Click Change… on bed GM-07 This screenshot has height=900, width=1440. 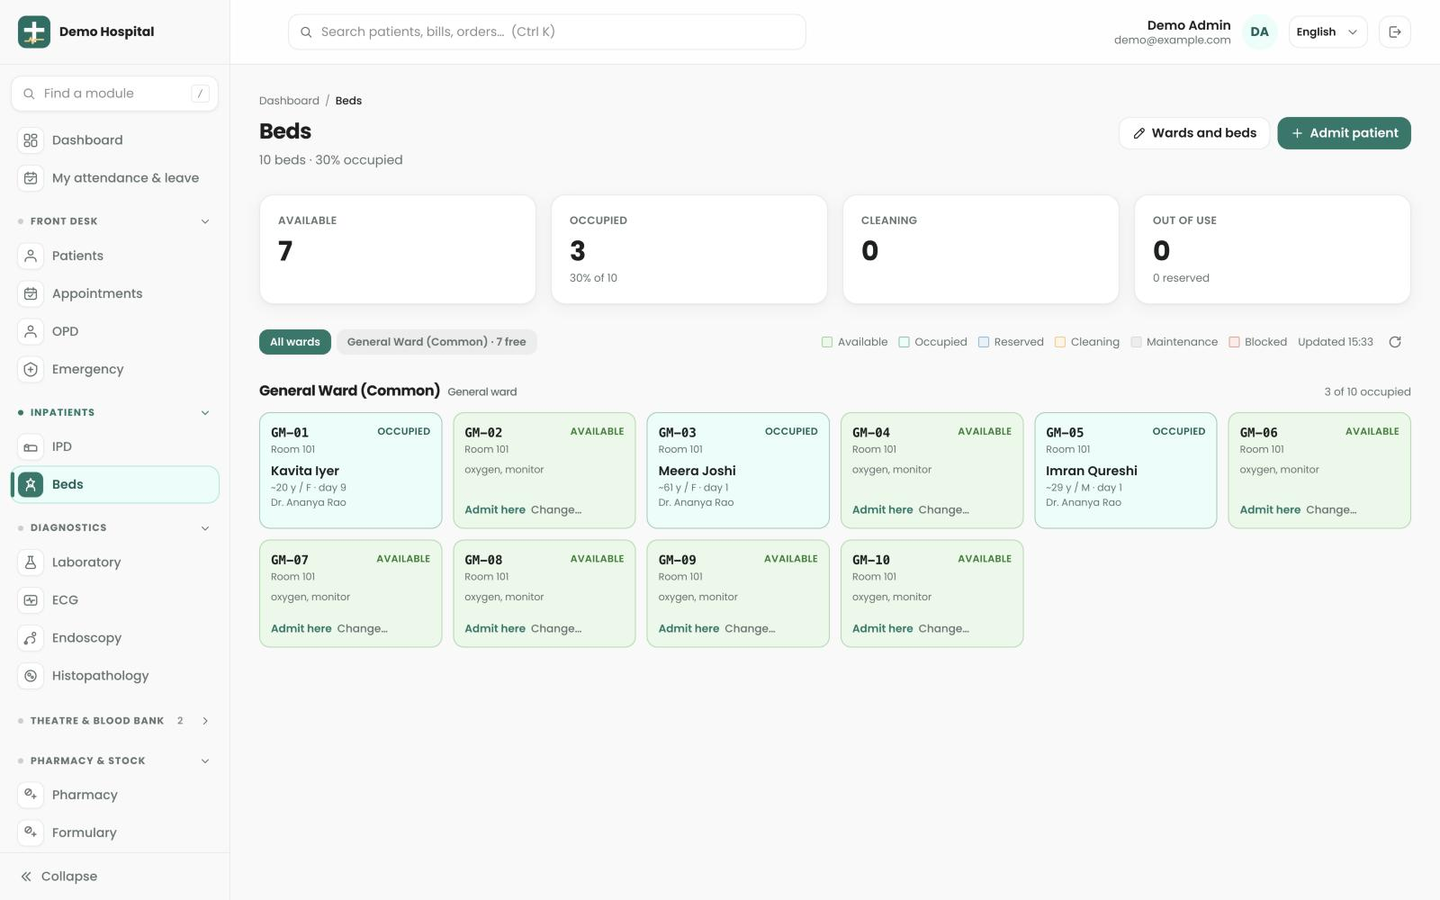click(x=362, y=629)
